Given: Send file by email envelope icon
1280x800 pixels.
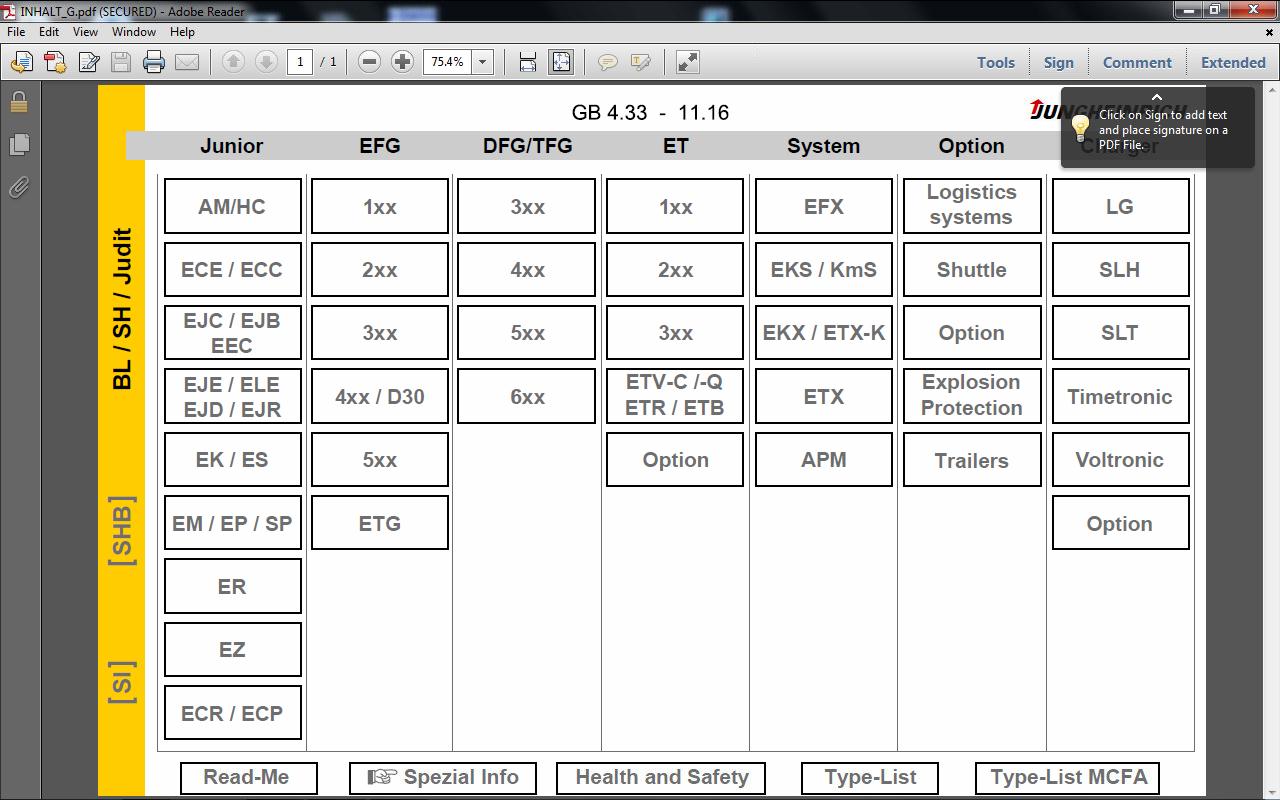Looking at the screenshot, I should tap(187, 62).
